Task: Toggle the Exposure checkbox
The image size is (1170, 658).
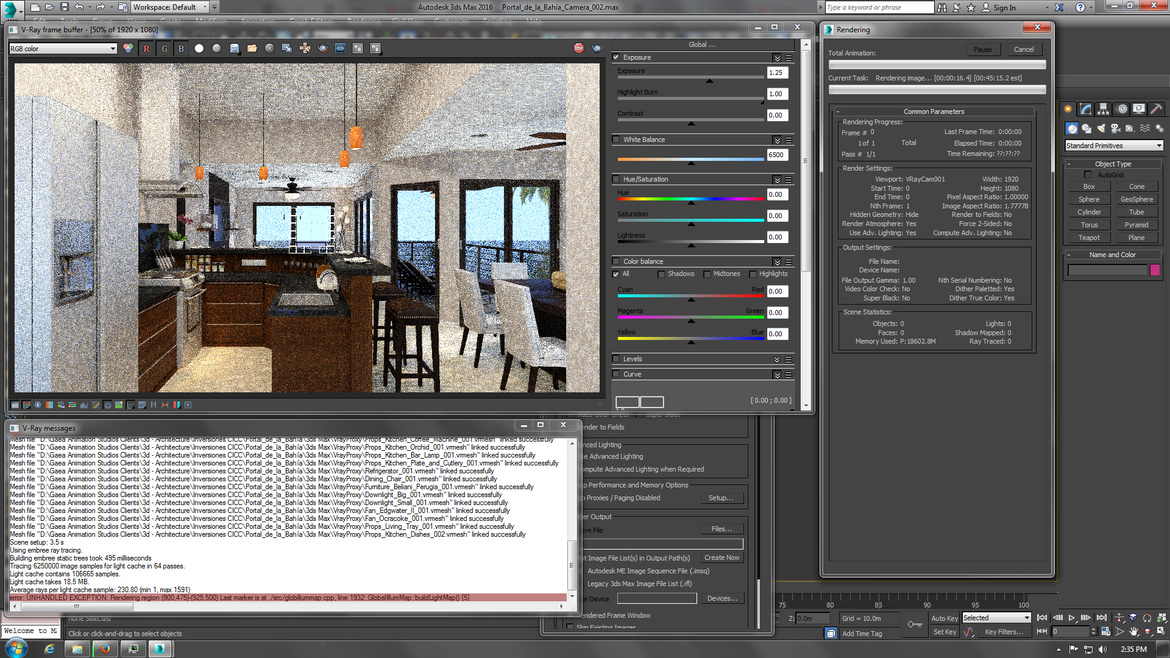Action: (x=616, y=57)
